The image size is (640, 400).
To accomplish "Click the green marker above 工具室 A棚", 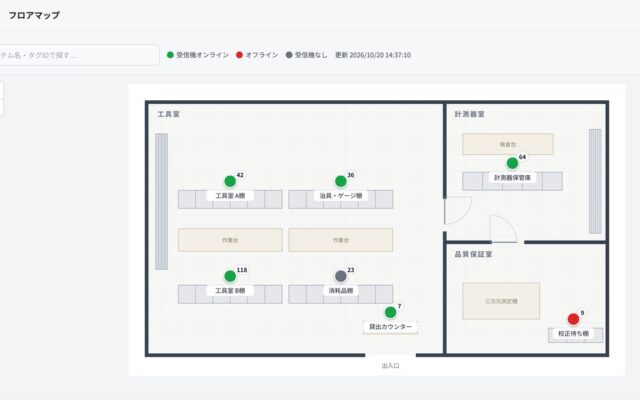I will coord(230,181).
